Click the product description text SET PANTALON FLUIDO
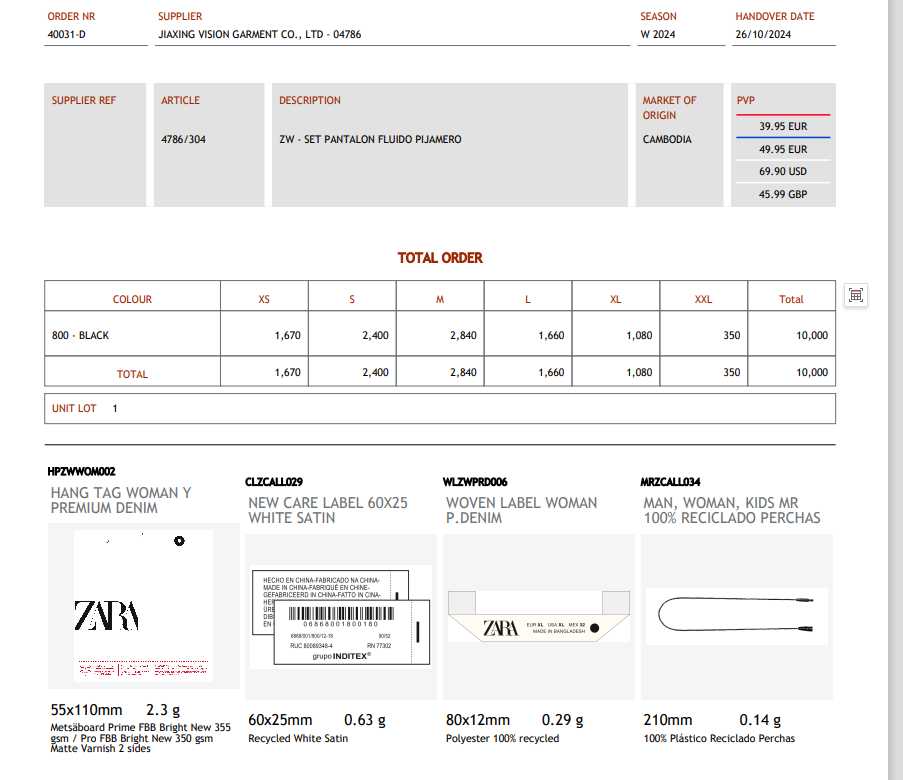The image size is (903, 780). point(370,140)
